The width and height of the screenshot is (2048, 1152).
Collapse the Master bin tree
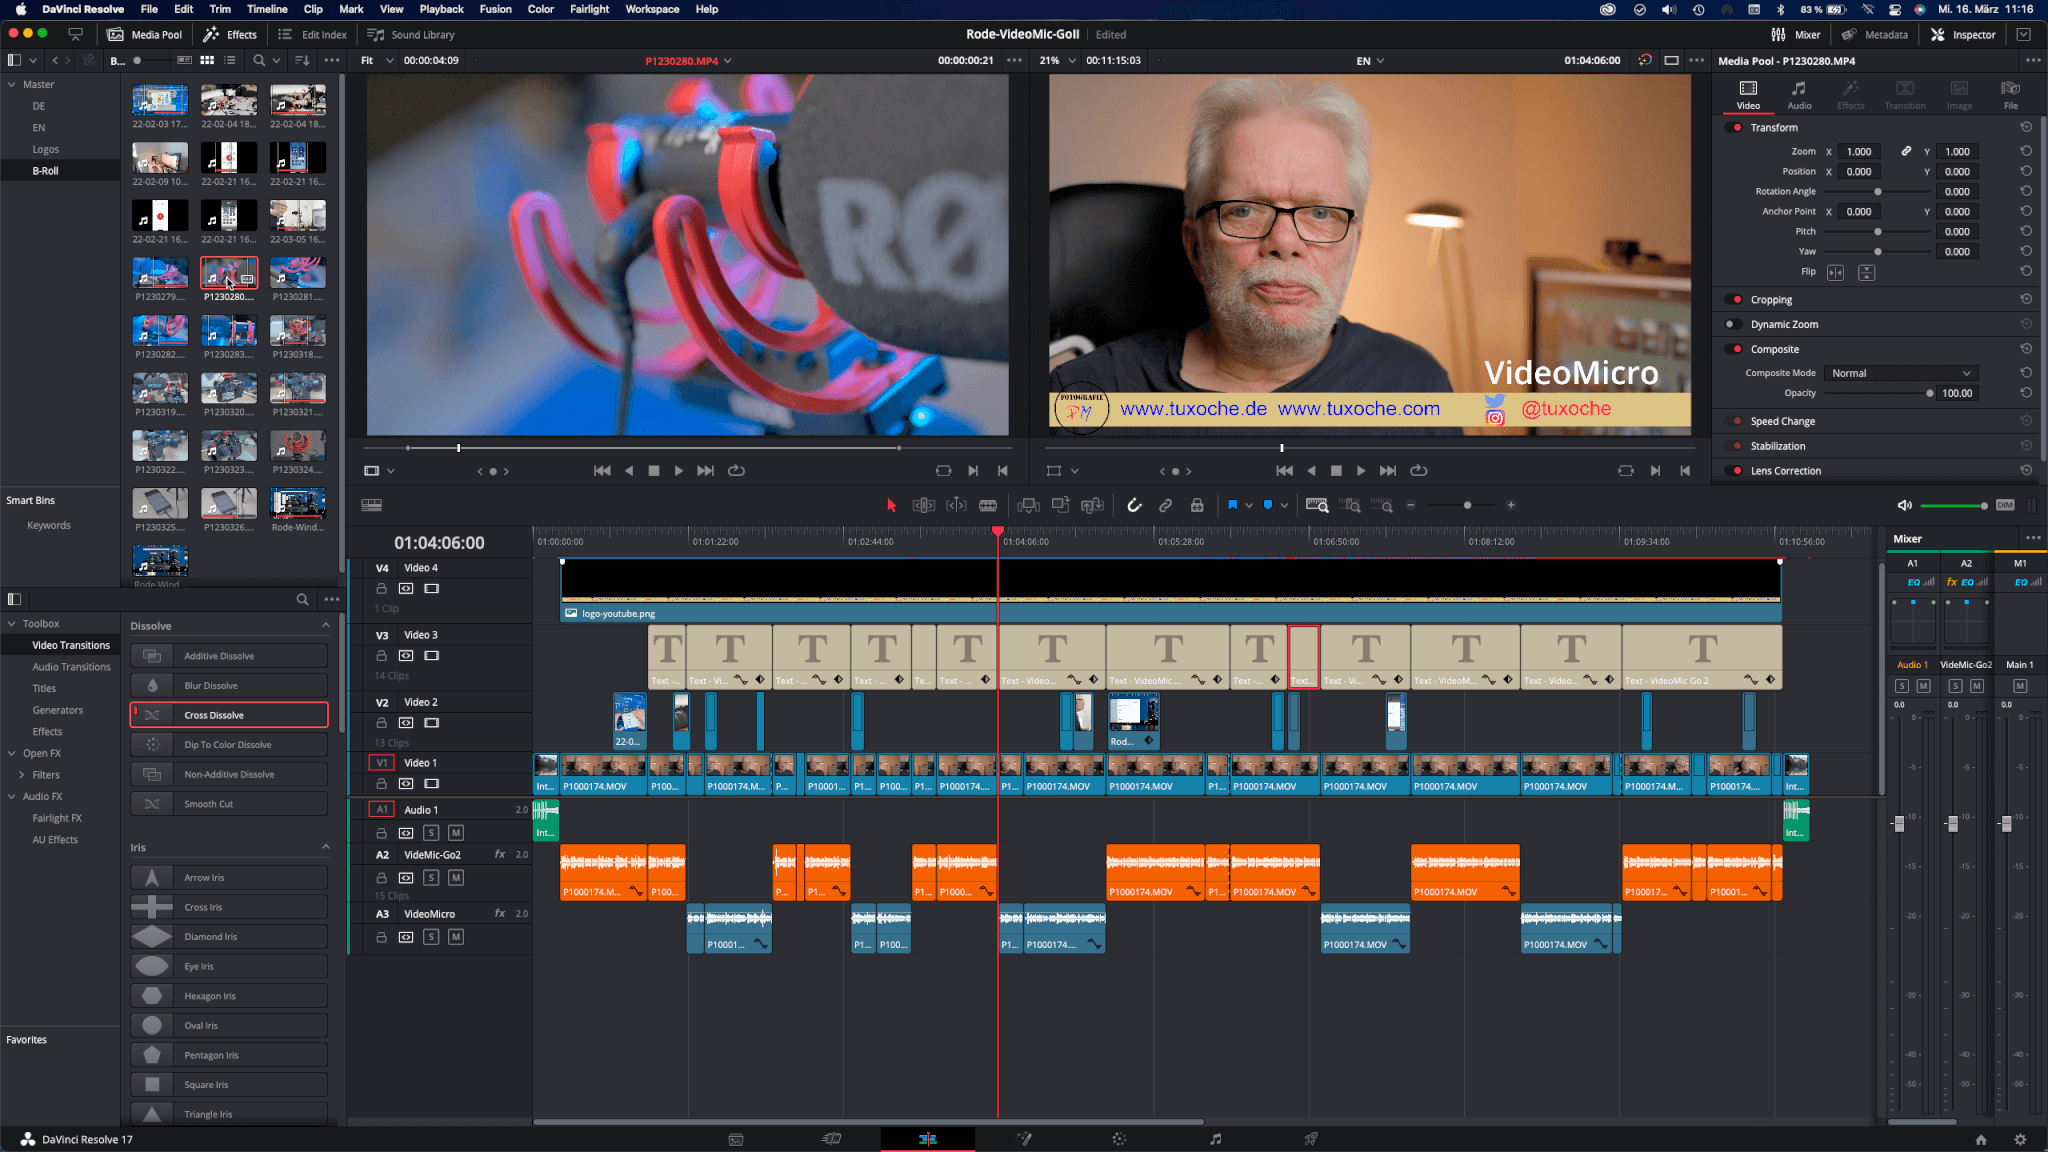12,85
